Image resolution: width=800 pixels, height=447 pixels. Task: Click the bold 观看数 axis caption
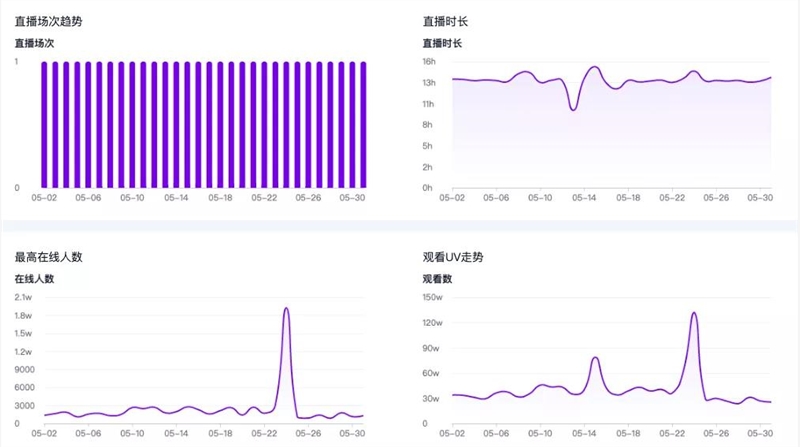click(x=437, y=279)
